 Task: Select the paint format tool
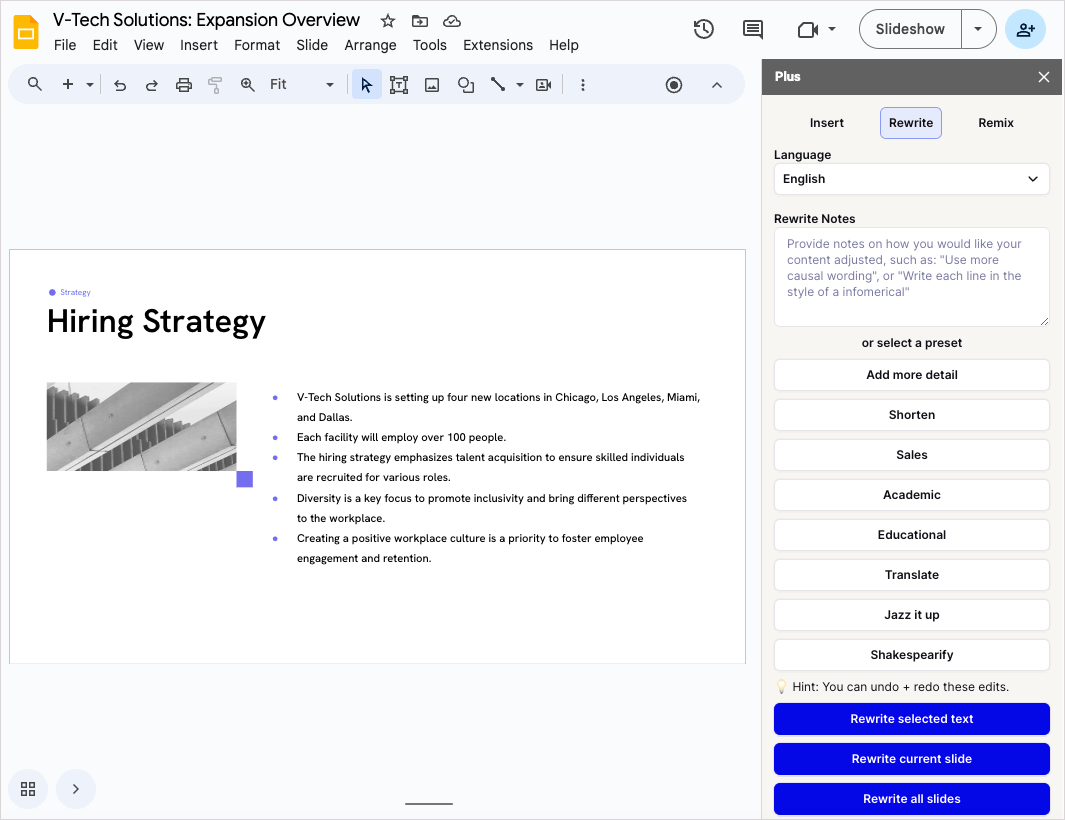coord(215,85)
